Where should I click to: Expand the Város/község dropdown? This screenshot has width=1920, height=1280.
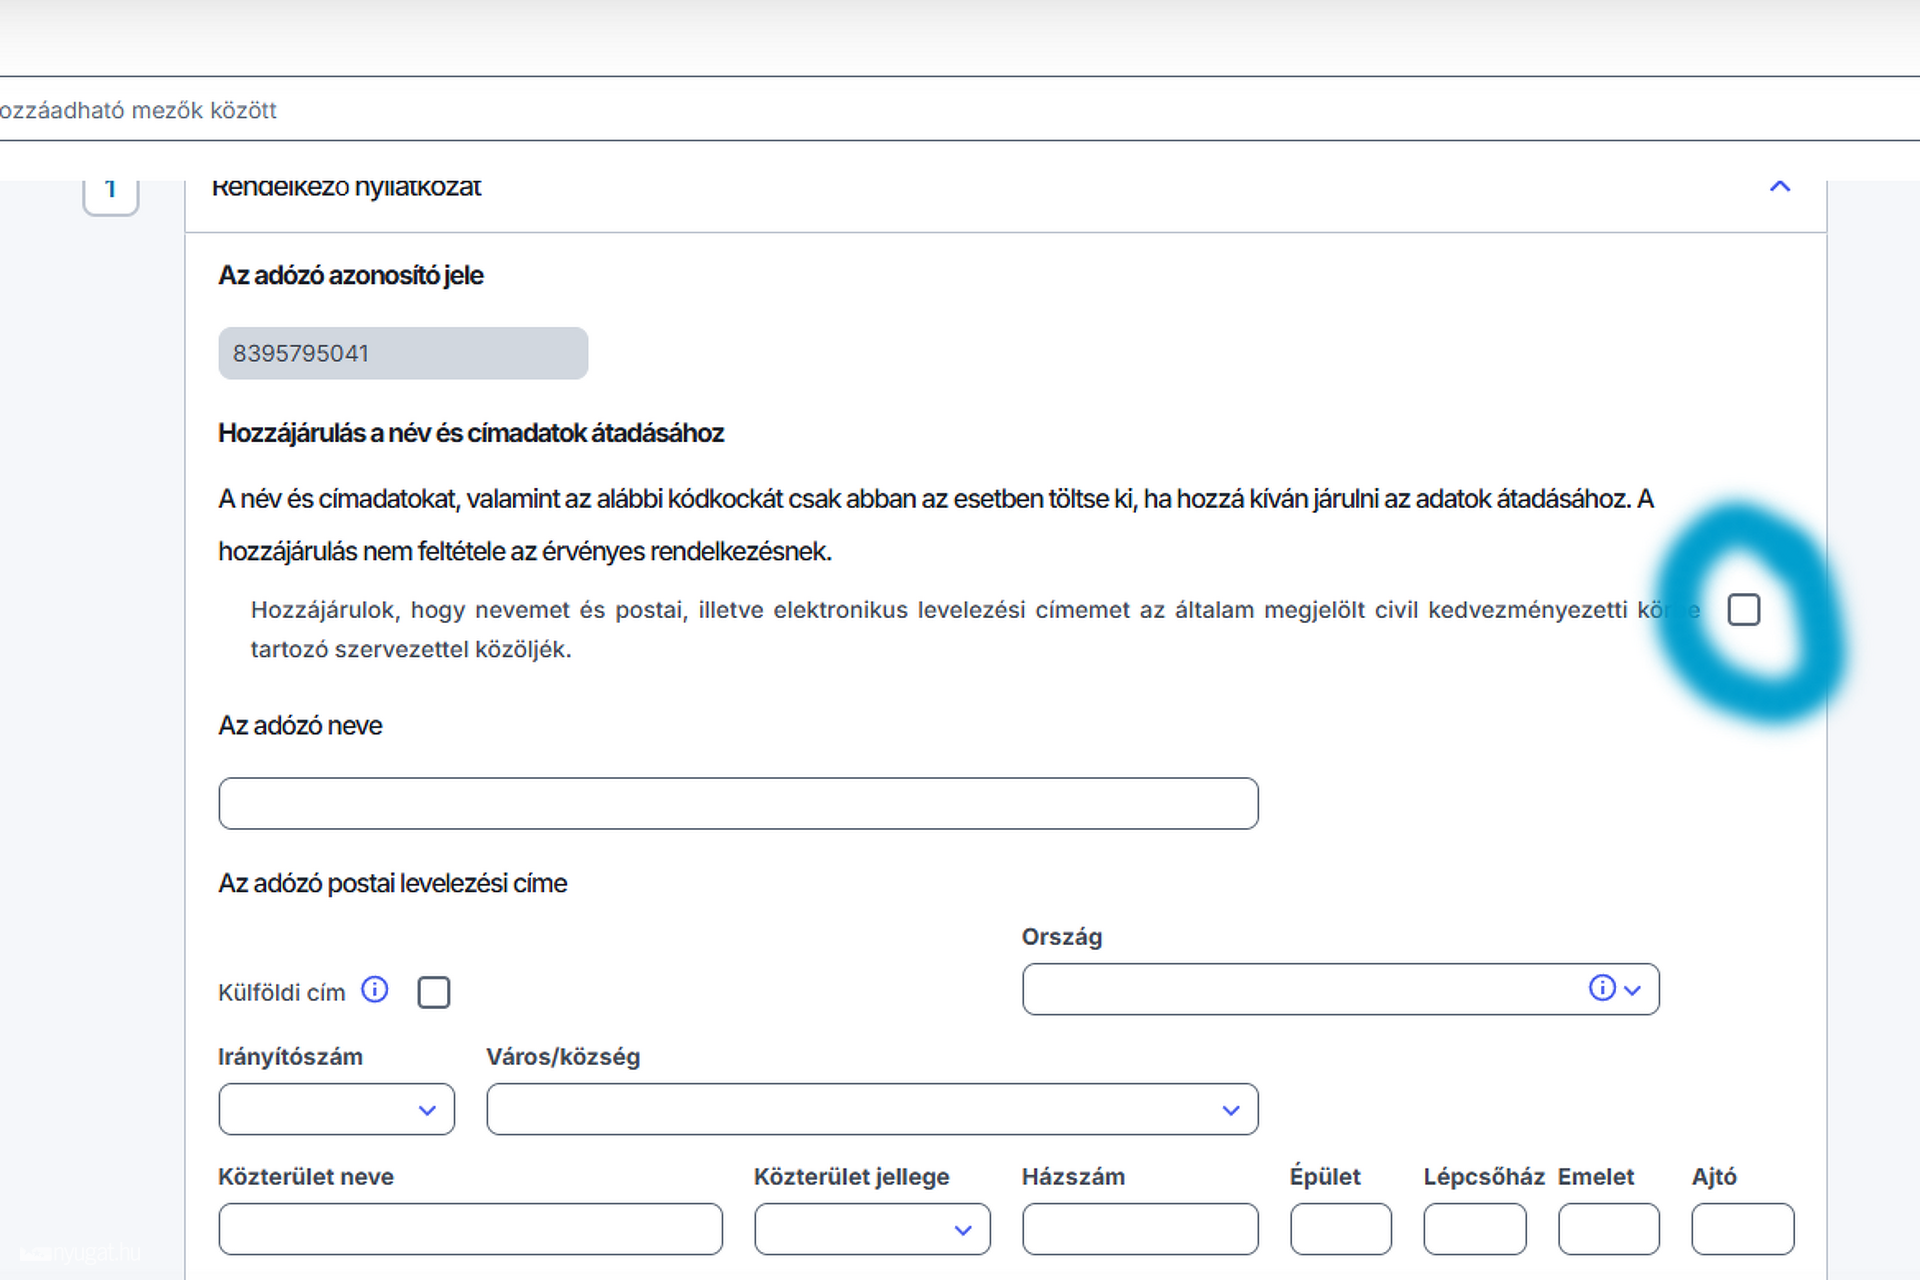[872, 1109]
